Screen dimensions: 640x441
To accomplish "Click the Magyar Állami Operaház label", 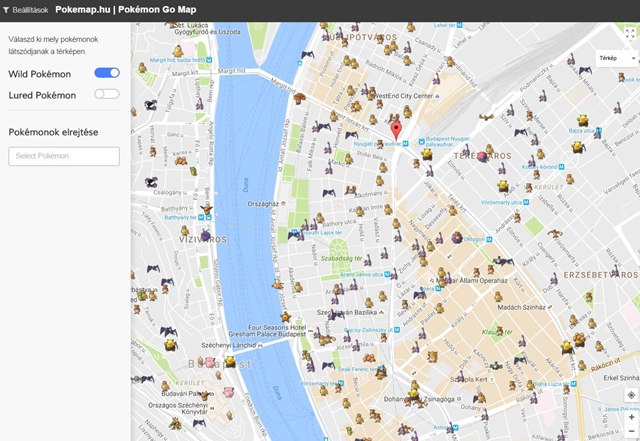I will tap(472, 281).
